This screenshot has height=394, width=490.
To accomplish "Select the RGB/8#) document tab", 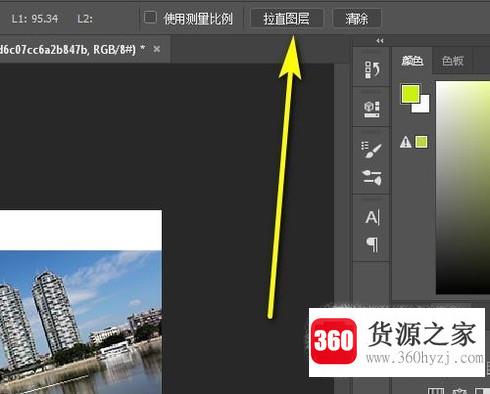I will (85, 50).
